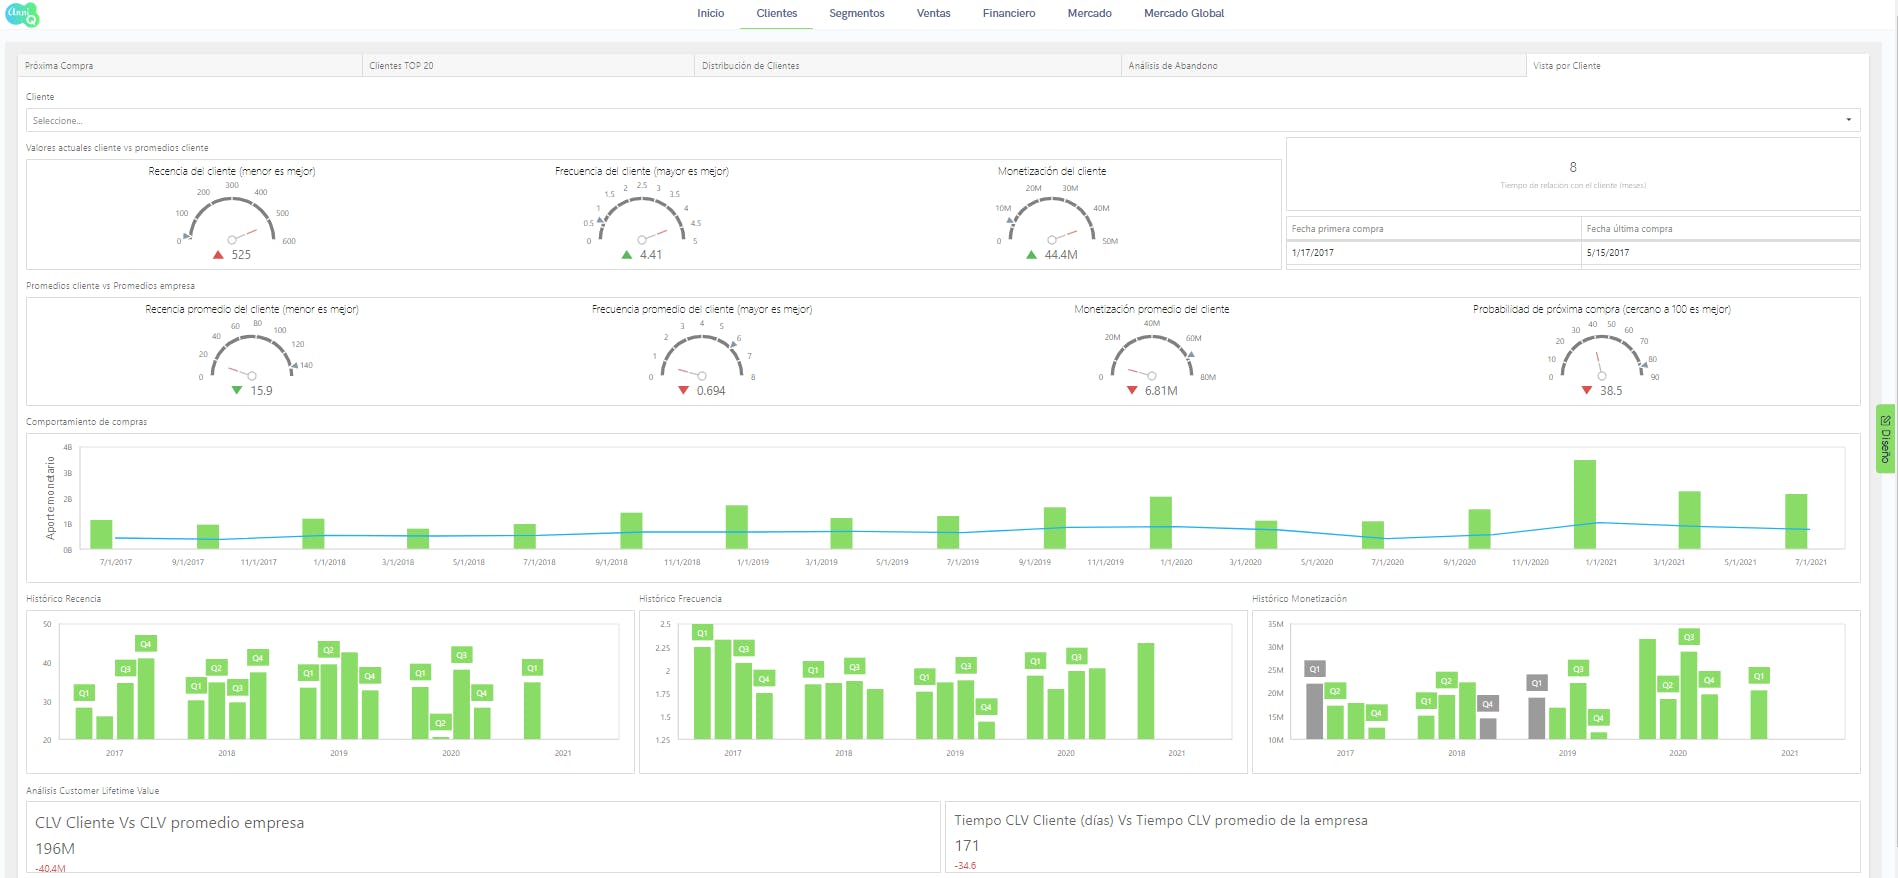Click the 1/1/2021 axis label in purchases chart
Viewport: 1898px width, 878px height.
point(1600,562)
